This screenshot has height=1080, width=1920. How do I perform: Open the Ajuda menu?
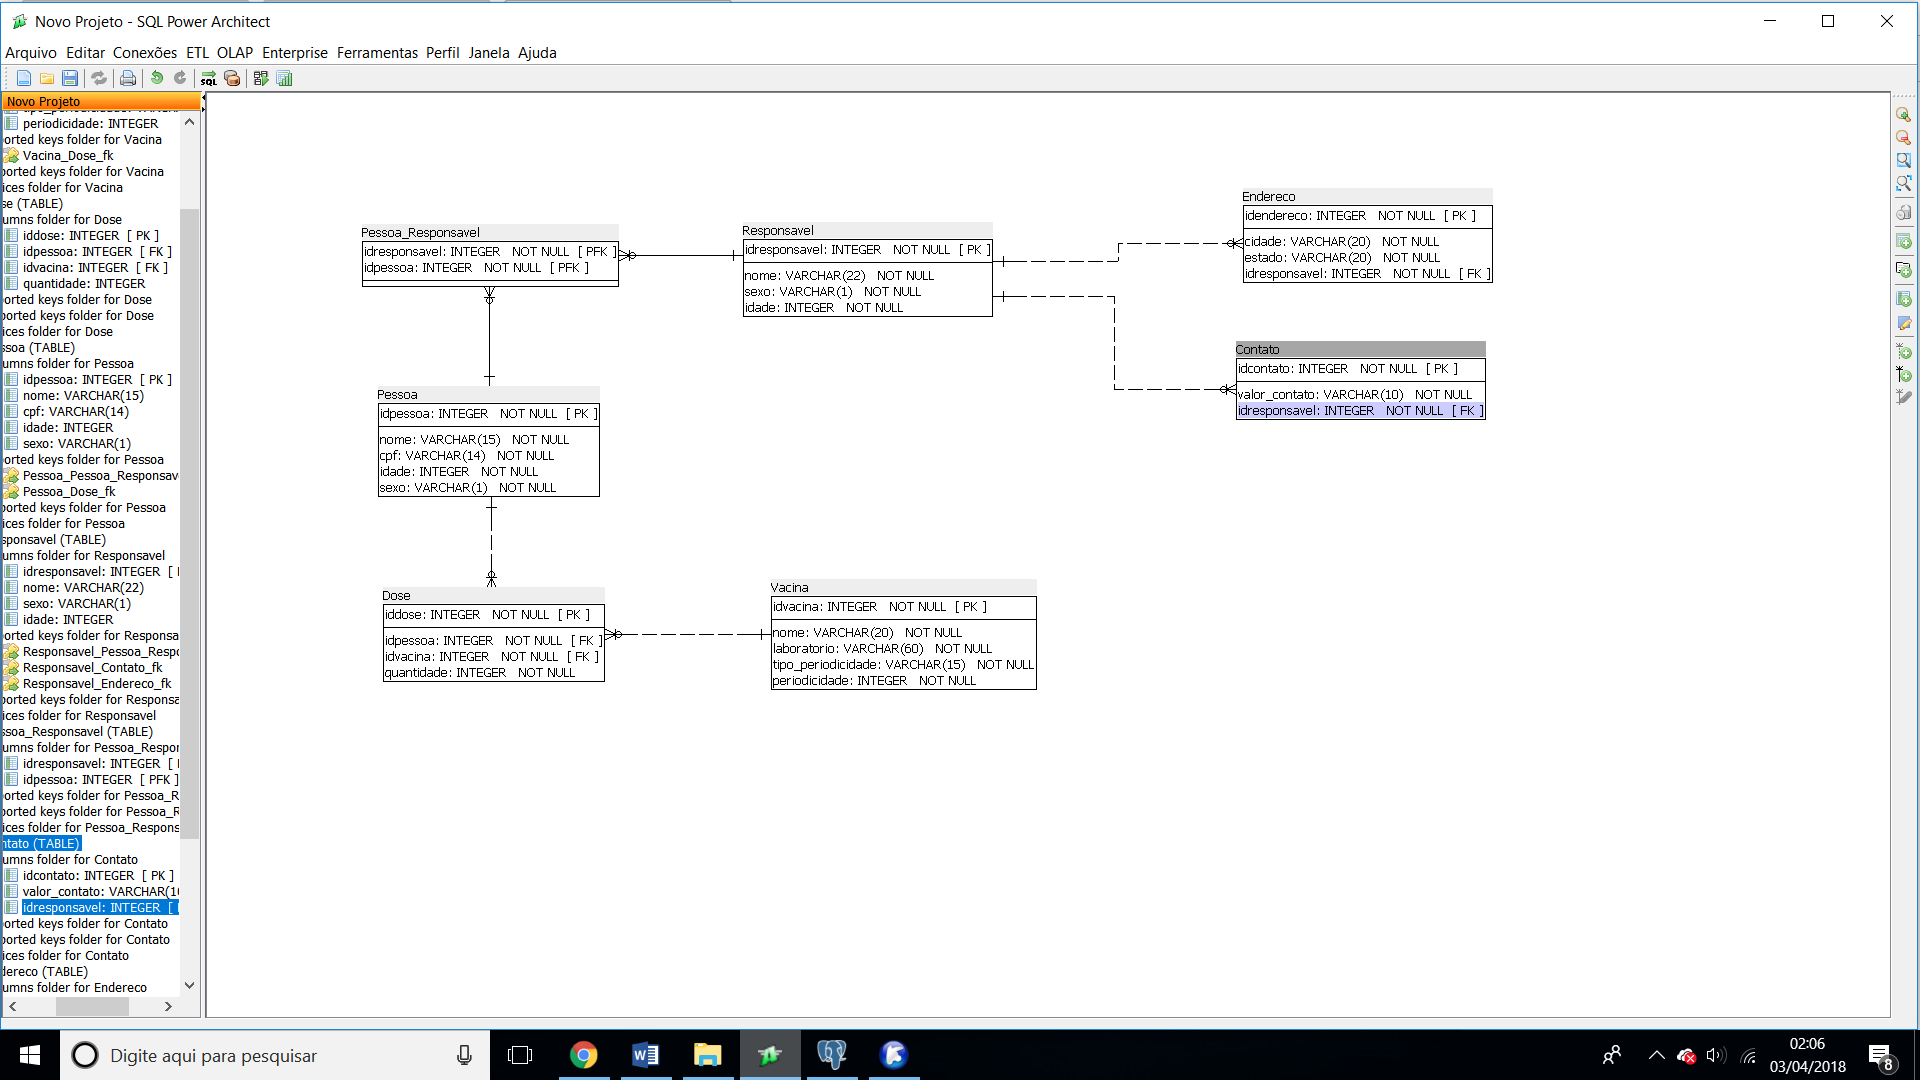(x=537, y=53)
